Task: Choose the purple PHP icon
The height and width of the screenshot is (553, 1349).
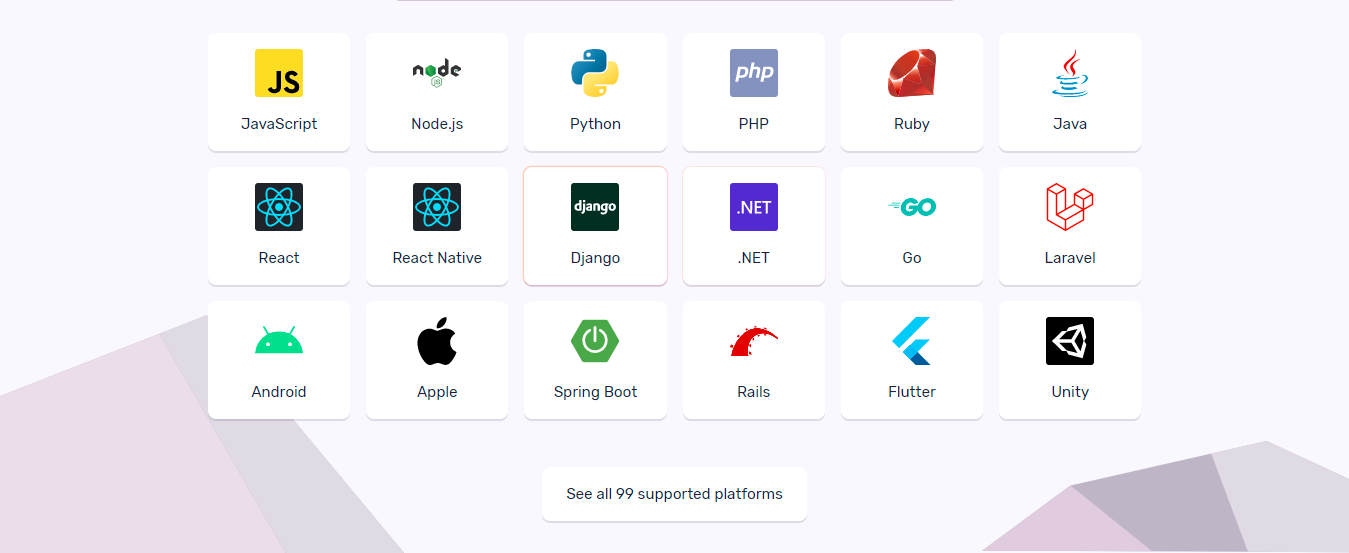Action: pos(754,73)
